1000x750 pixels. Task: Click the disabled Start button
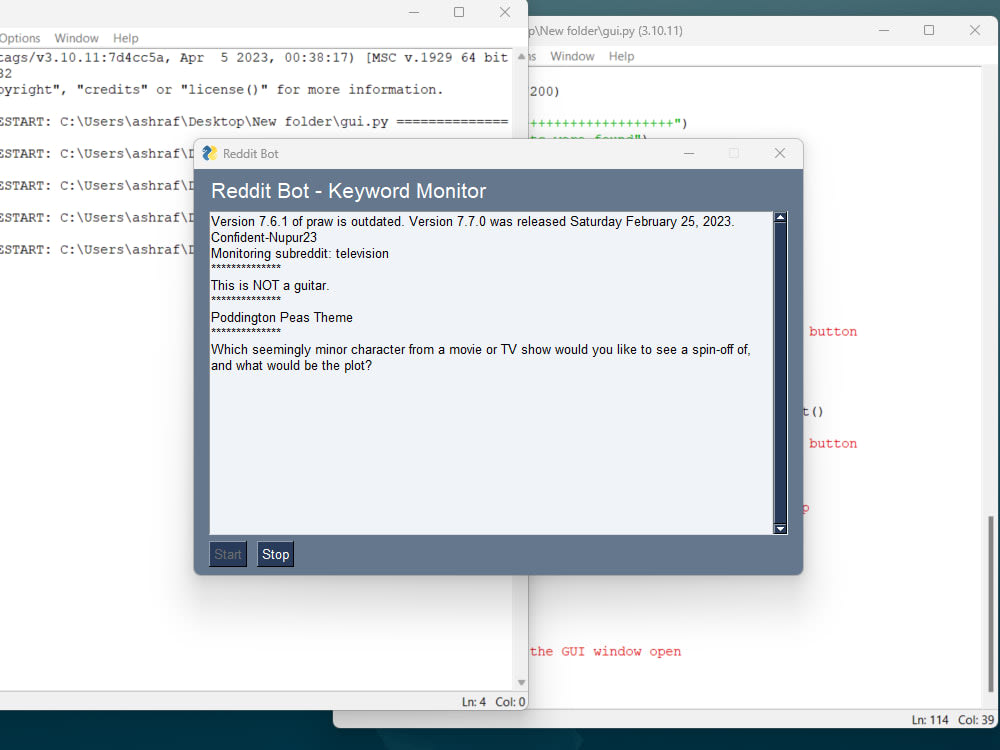tap(227, 553)
